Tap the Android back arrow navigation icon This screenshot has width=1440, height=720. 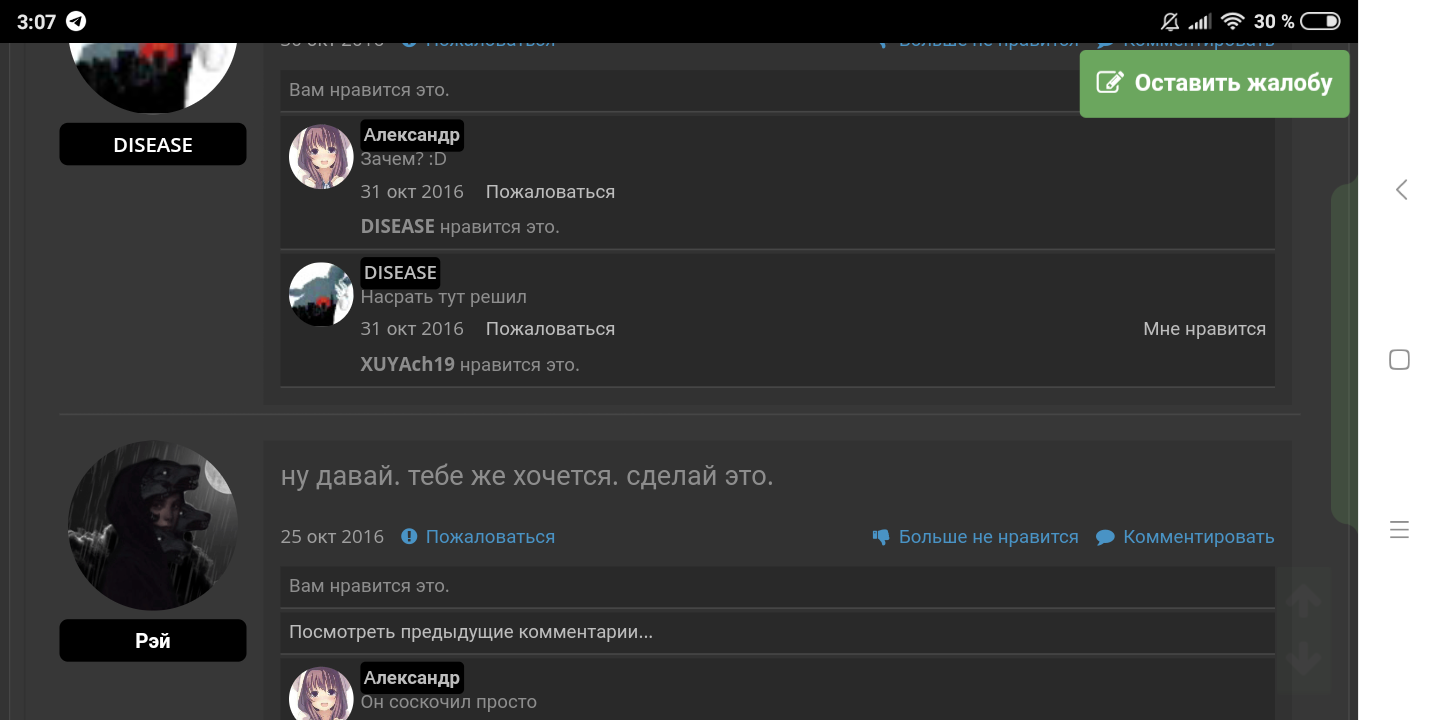(x=1401, y=189)
